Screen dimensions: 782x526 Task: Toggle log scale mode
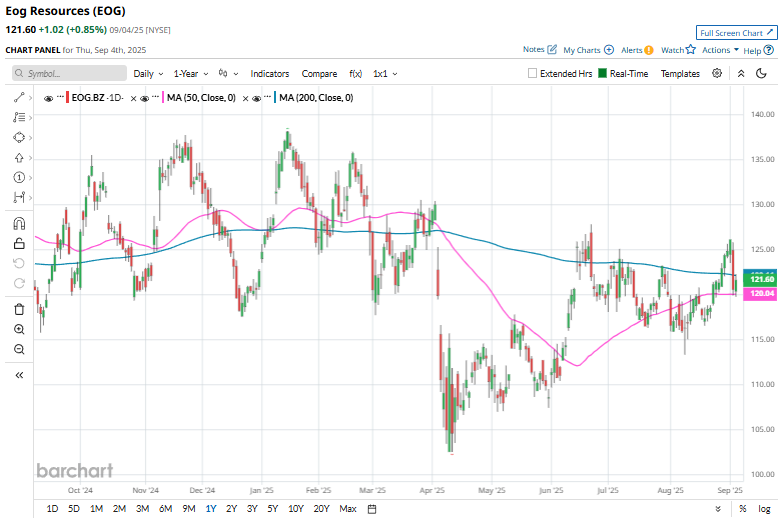(x=765, y=509)
